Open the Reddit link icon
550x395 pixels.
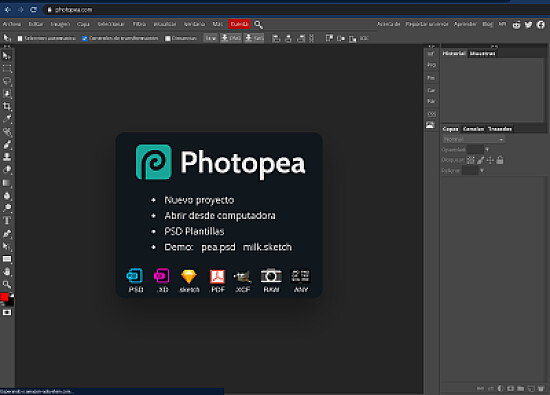click(516, 25)
